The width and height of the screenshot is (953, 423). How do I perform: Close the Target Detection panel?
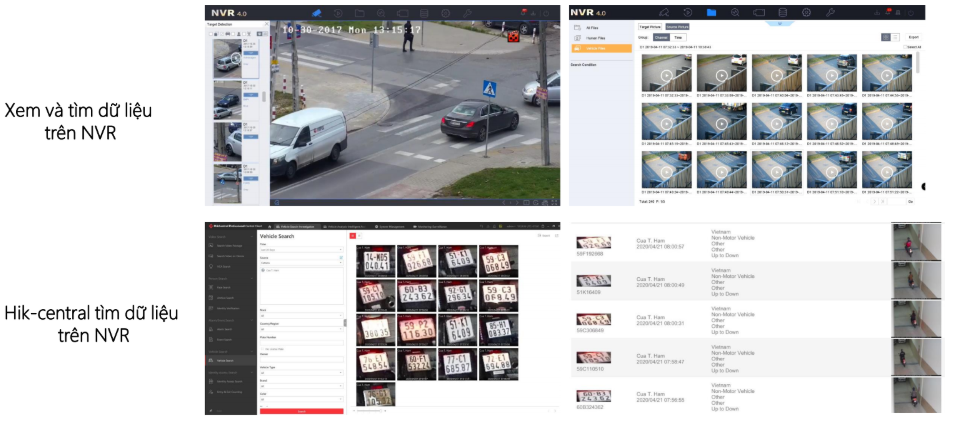pos(265,24)
